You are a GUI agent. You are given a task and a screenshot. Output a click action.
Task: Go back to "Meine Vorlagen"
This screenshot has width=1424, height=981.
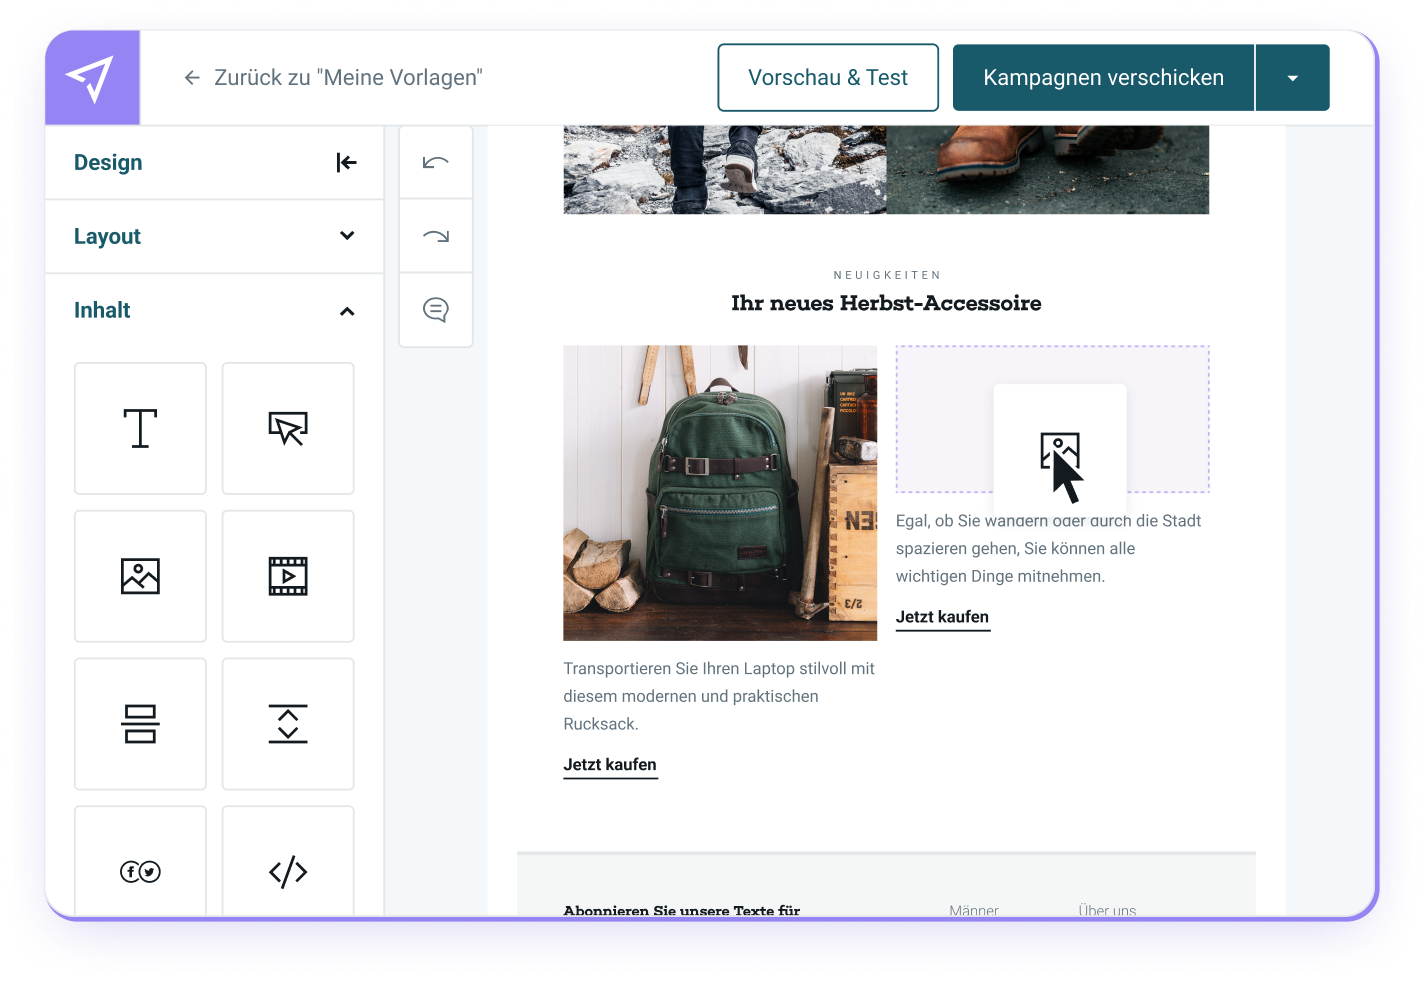[x=333, y=78]
